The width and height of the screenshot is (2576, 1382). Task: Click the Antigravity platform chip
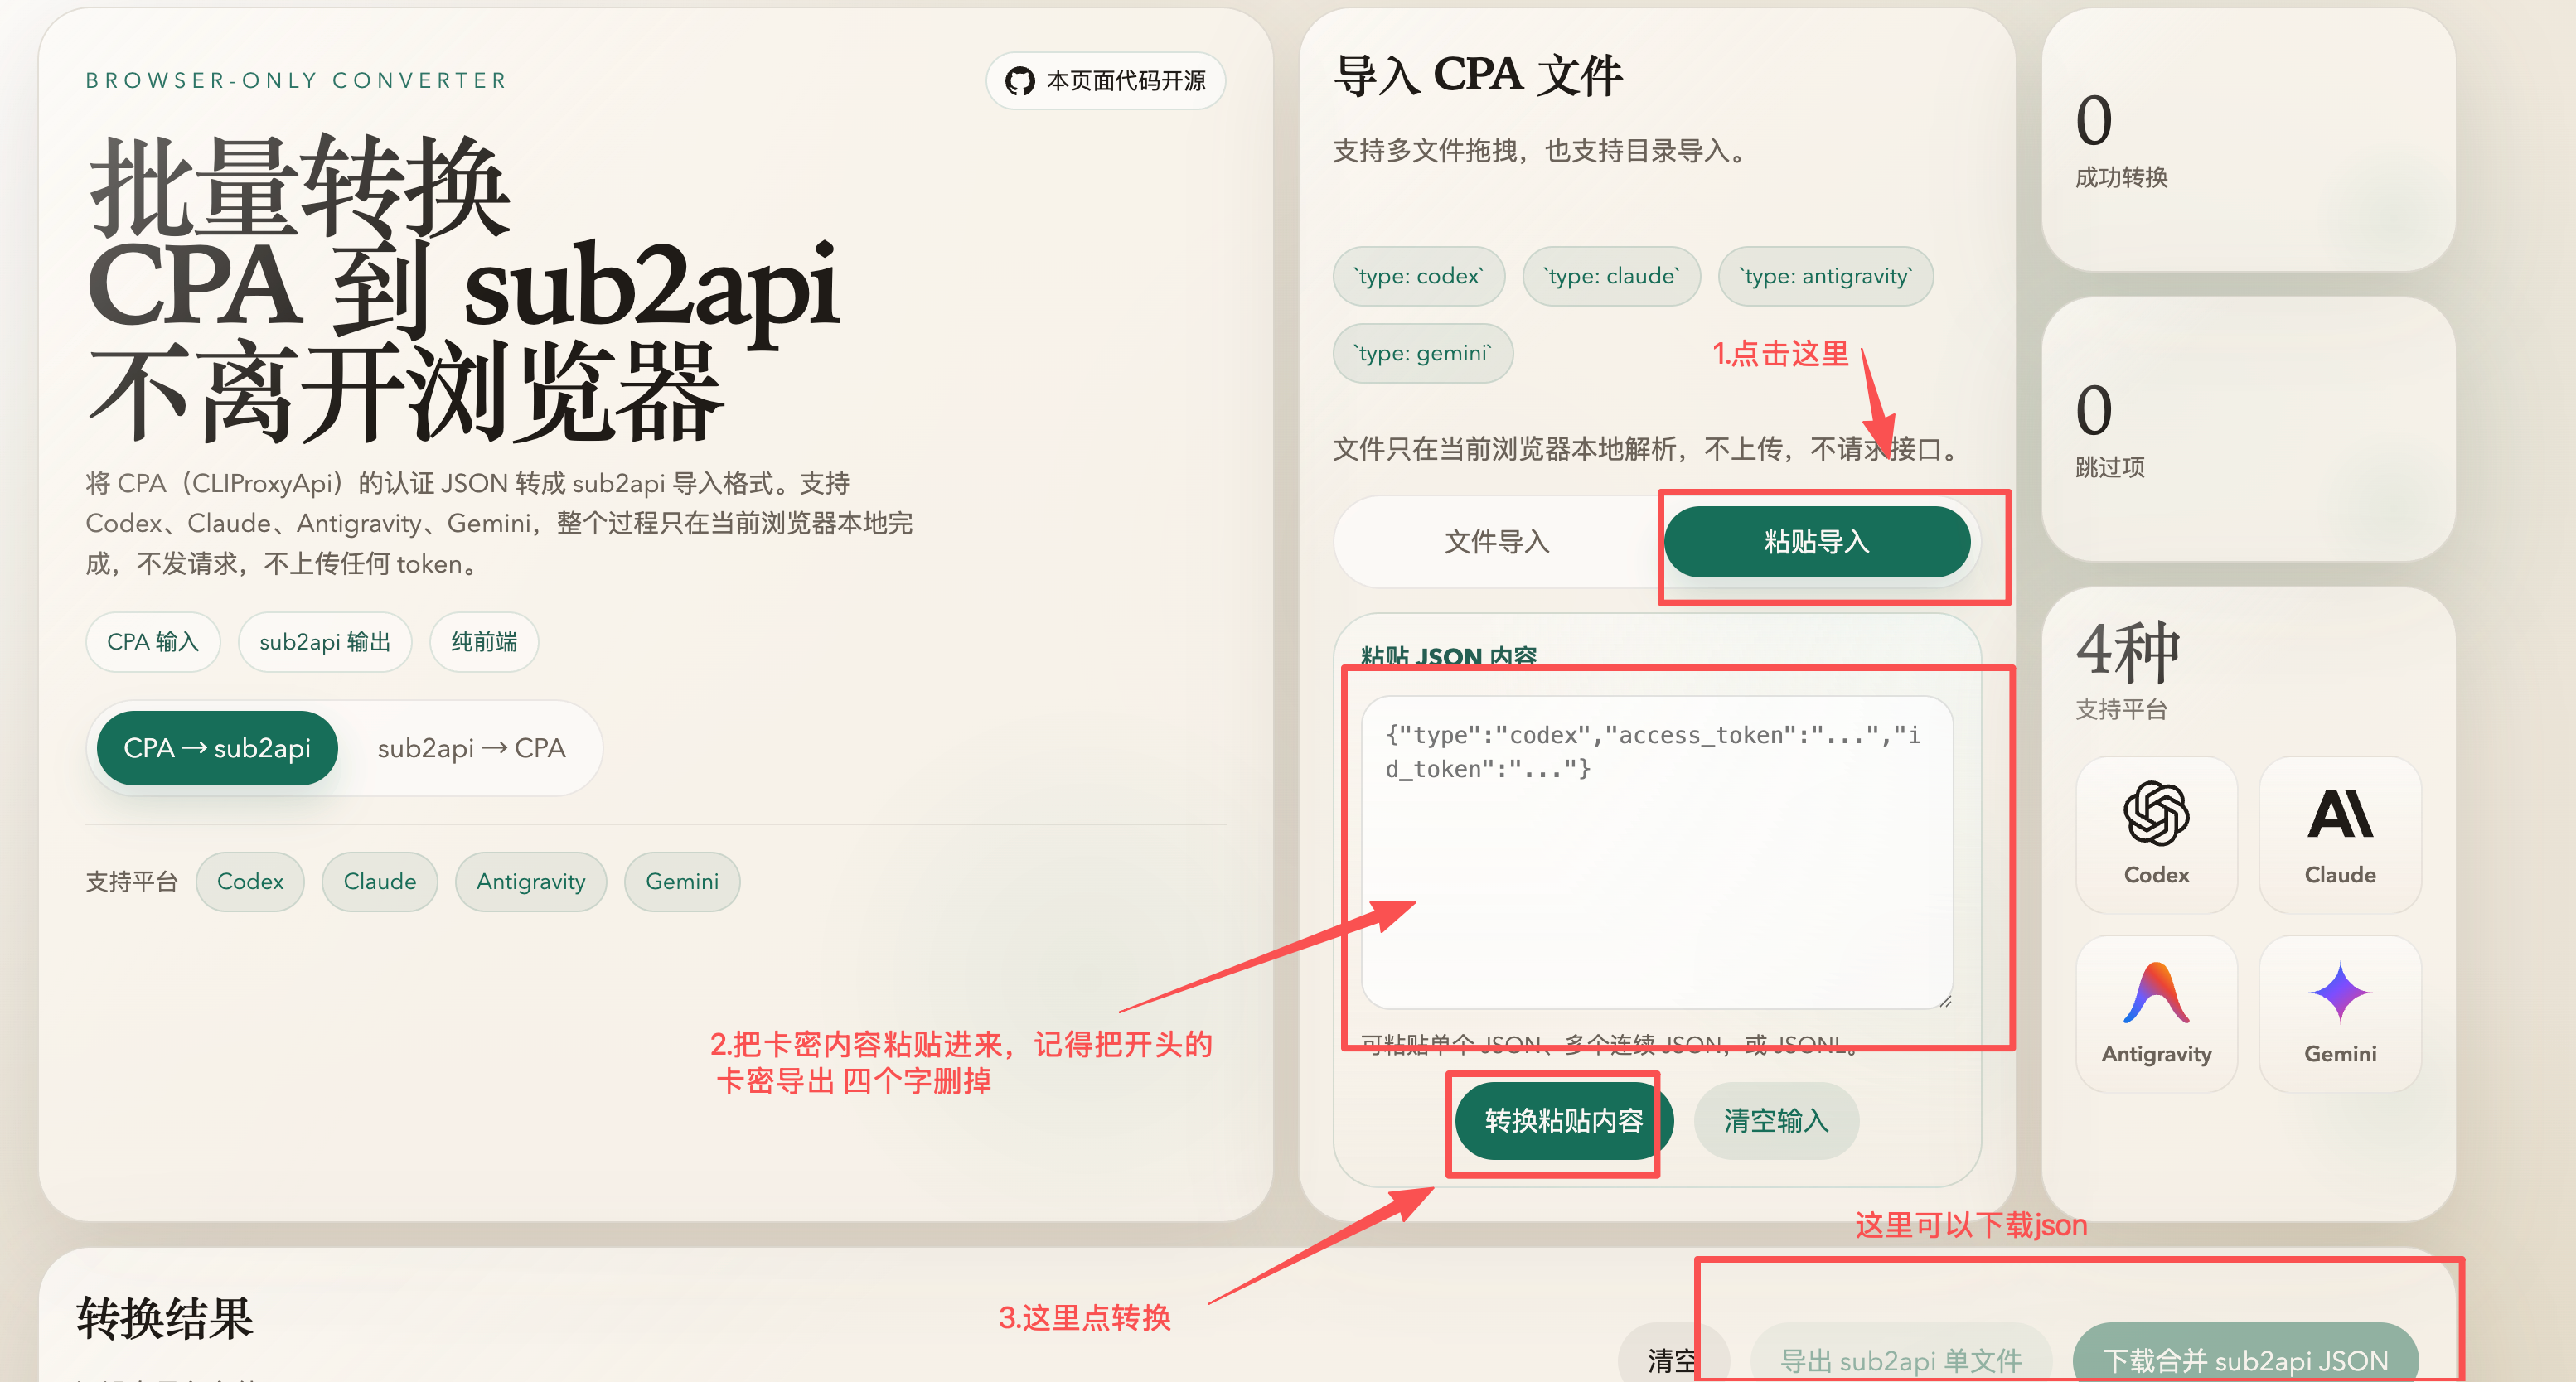(x=531, y=882)
